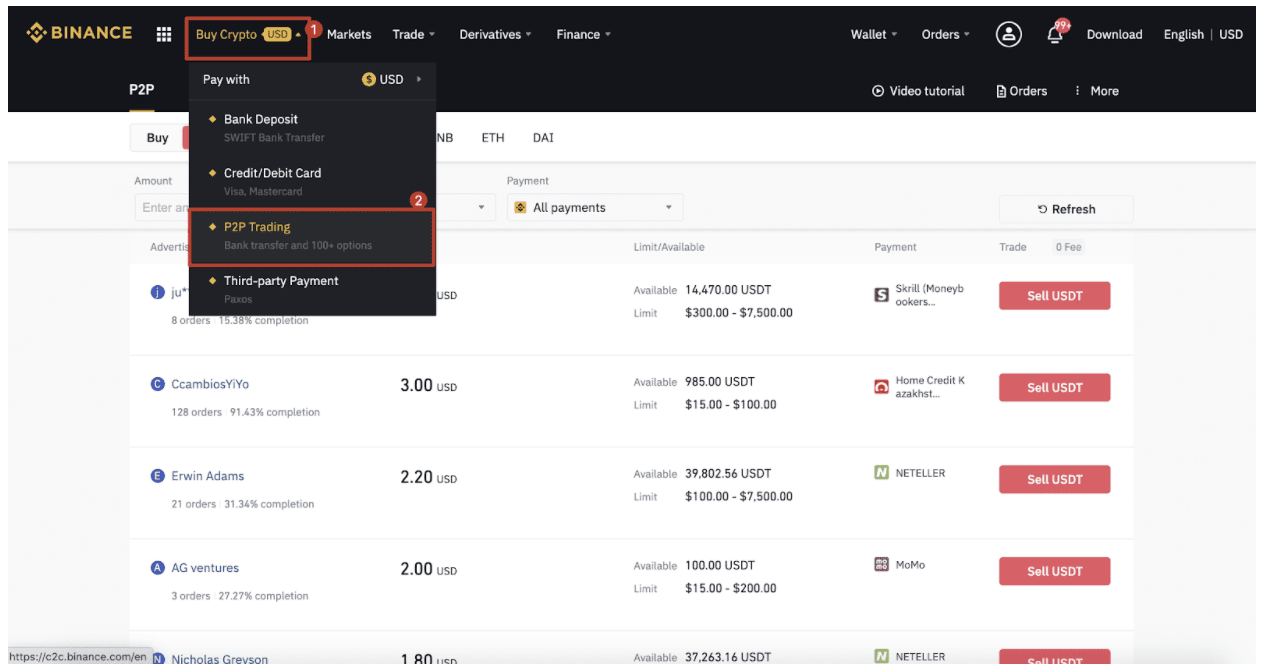This screenshot has height=672, width=1262.
Task: Select Bank Deposit option
Action: [312, 127]
